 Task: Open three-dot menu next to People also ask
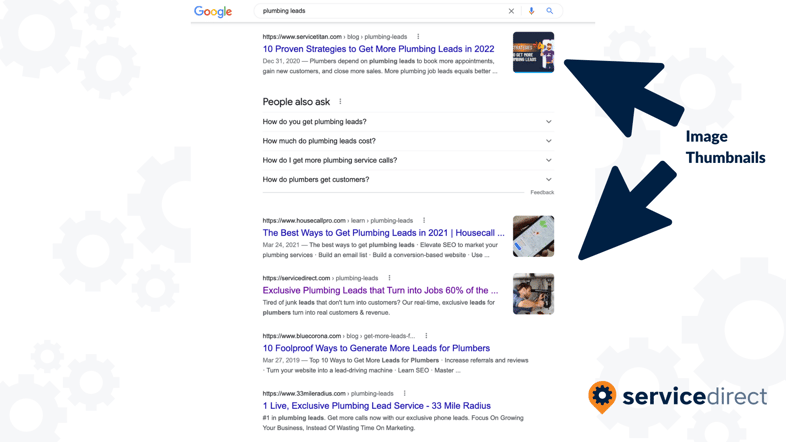pos(340,102)
